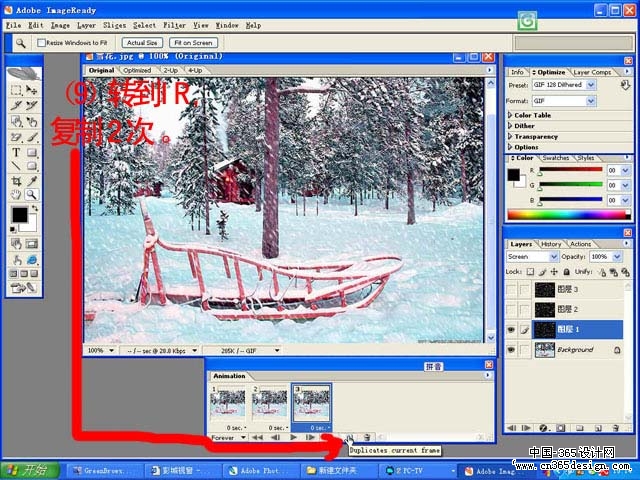Play the animation
The image size is (640, 480).
click(293, 438)
